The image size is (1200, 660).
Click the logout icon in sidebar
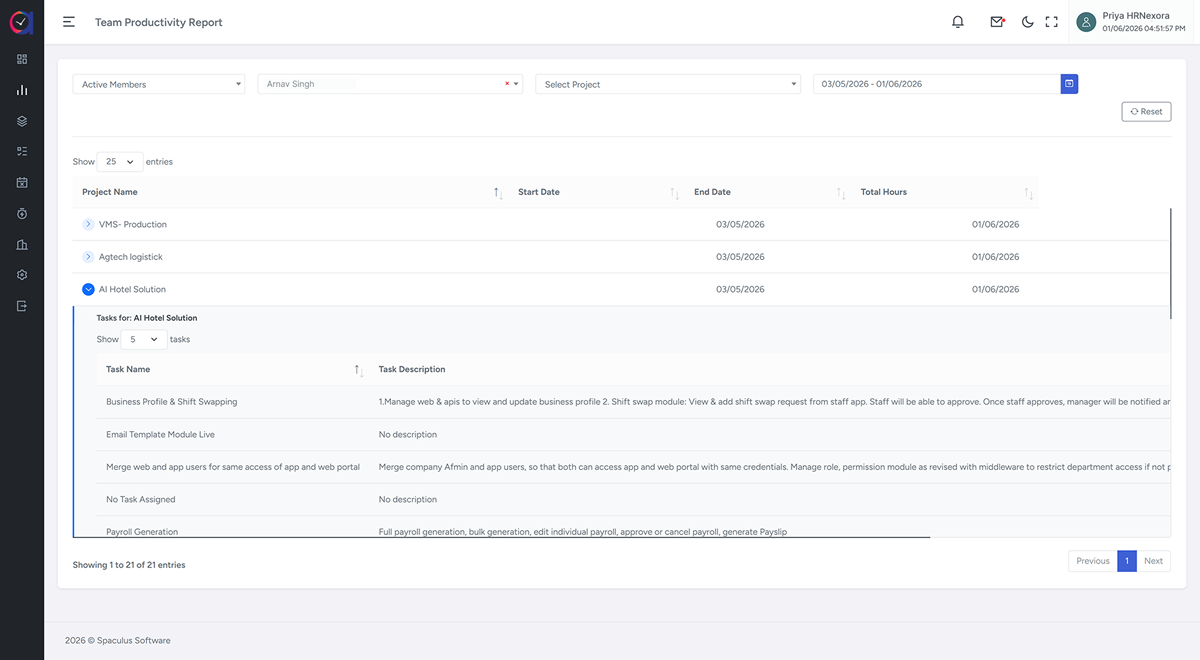pos(22,306)
